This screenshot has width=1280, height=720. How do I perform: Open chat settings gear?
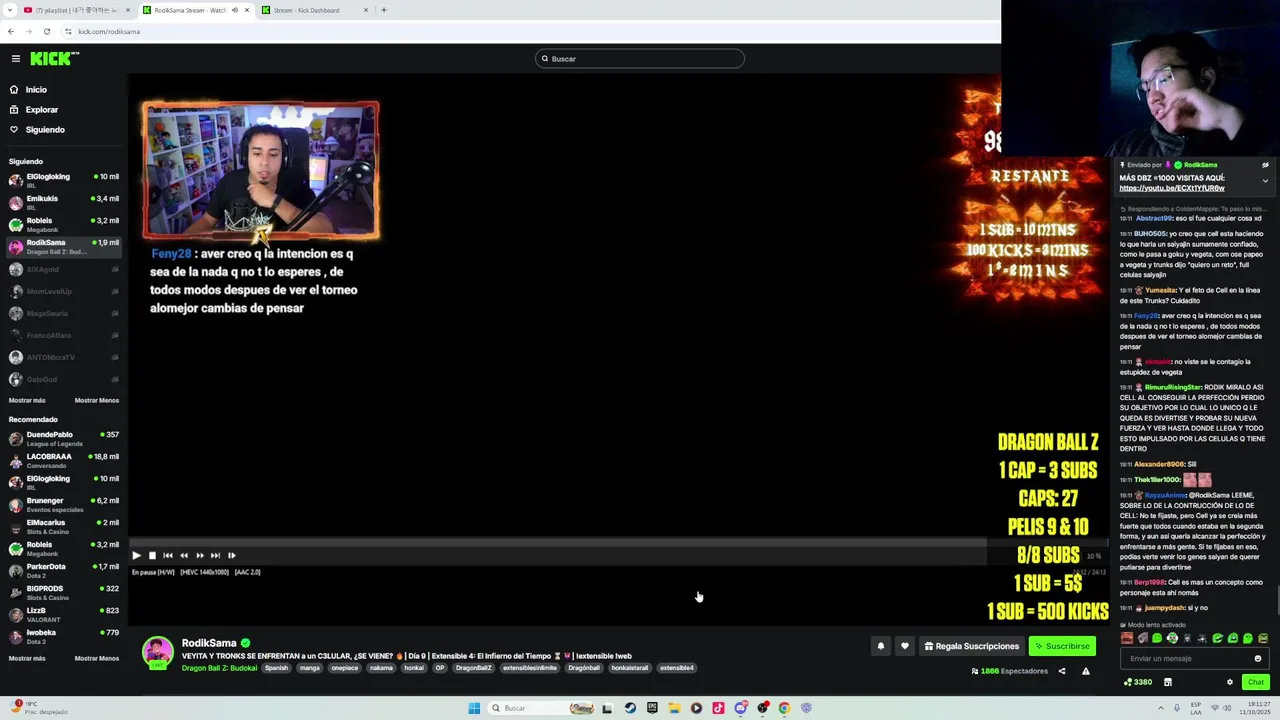coord(1230,682)
